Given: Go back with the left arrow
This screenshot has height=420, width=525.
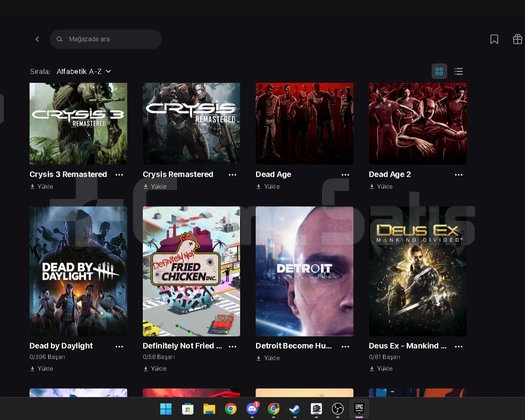Looking at the screenshot, I should coord(37,39).
